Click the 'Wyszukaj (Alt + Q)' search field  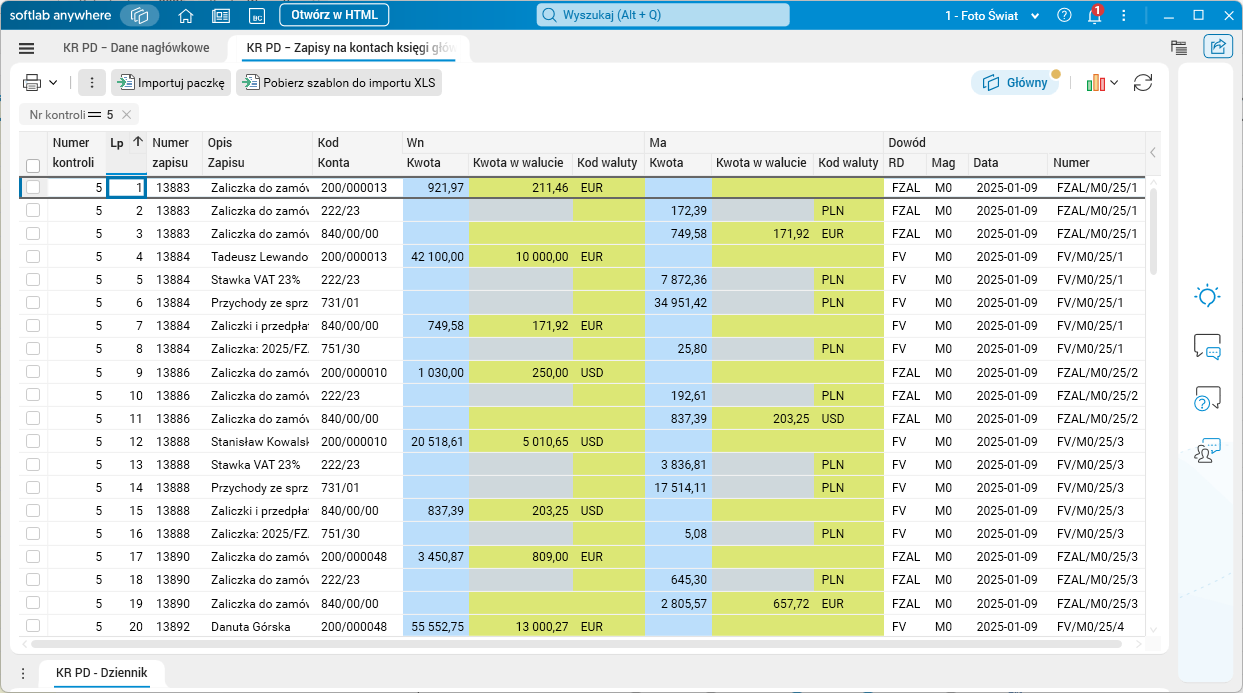click(663, 15)
